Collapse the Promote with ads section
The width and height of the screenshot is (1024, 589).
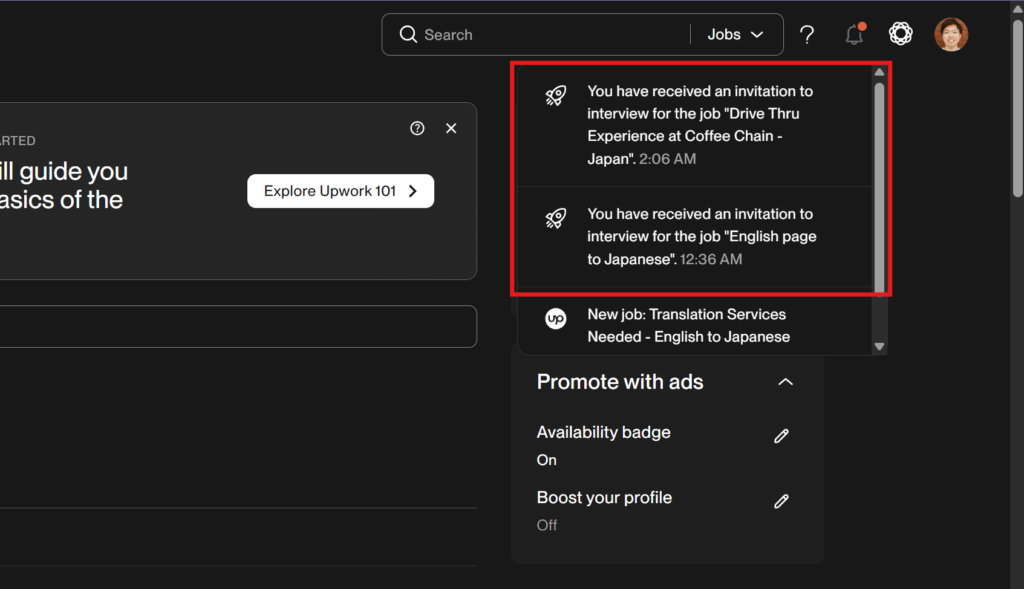786,382
